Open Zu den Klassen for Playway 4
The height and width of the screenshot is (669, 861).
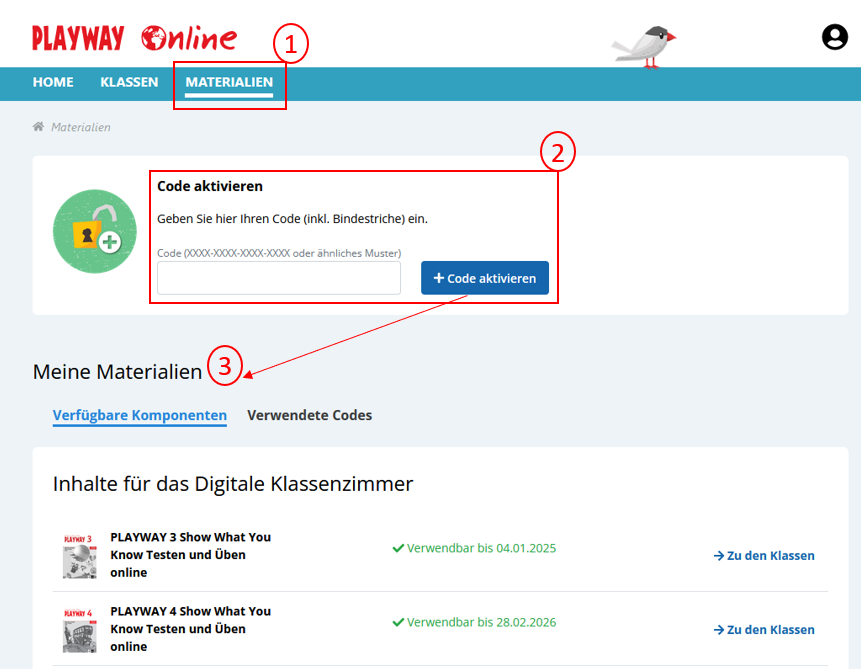tap(764, 630)
